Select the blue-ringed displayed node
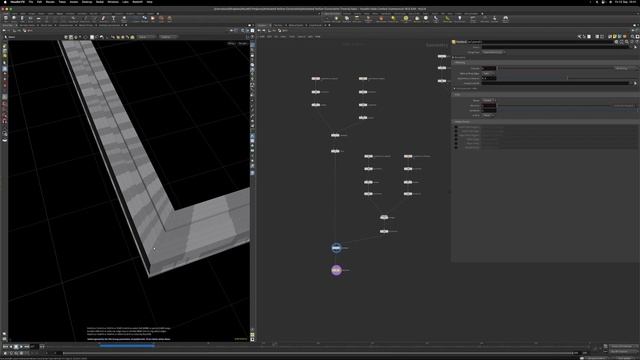Screen dimensions: 640x360 tap(336, 248)
